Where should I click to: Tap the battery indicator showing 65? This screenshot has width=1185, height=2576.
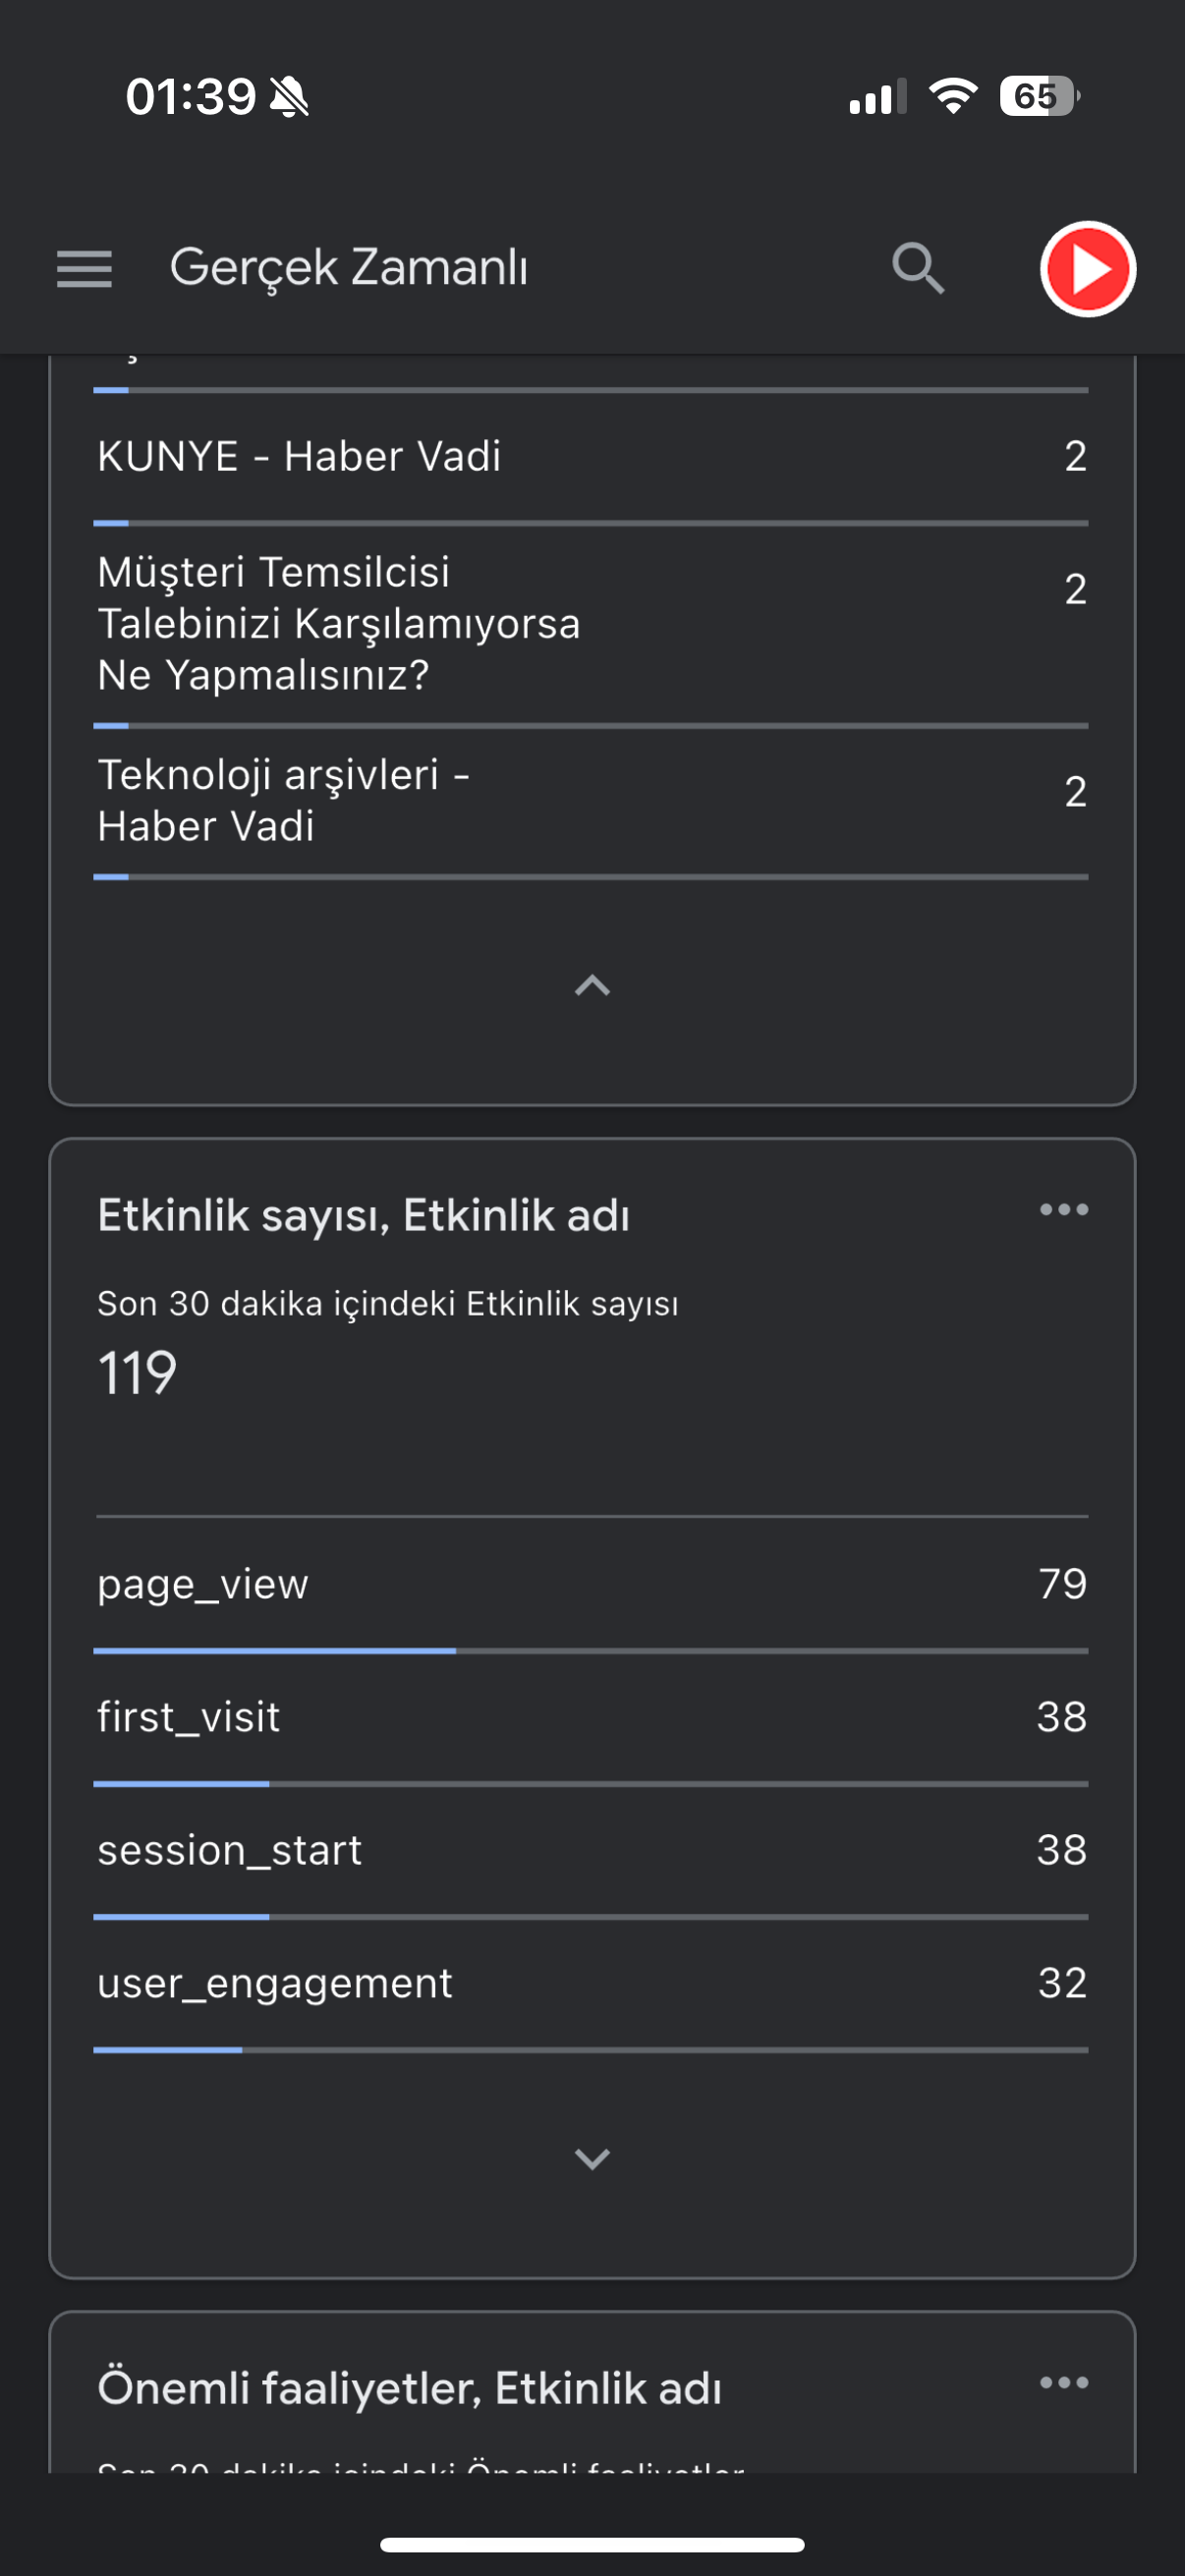(x=1039, y=96)
